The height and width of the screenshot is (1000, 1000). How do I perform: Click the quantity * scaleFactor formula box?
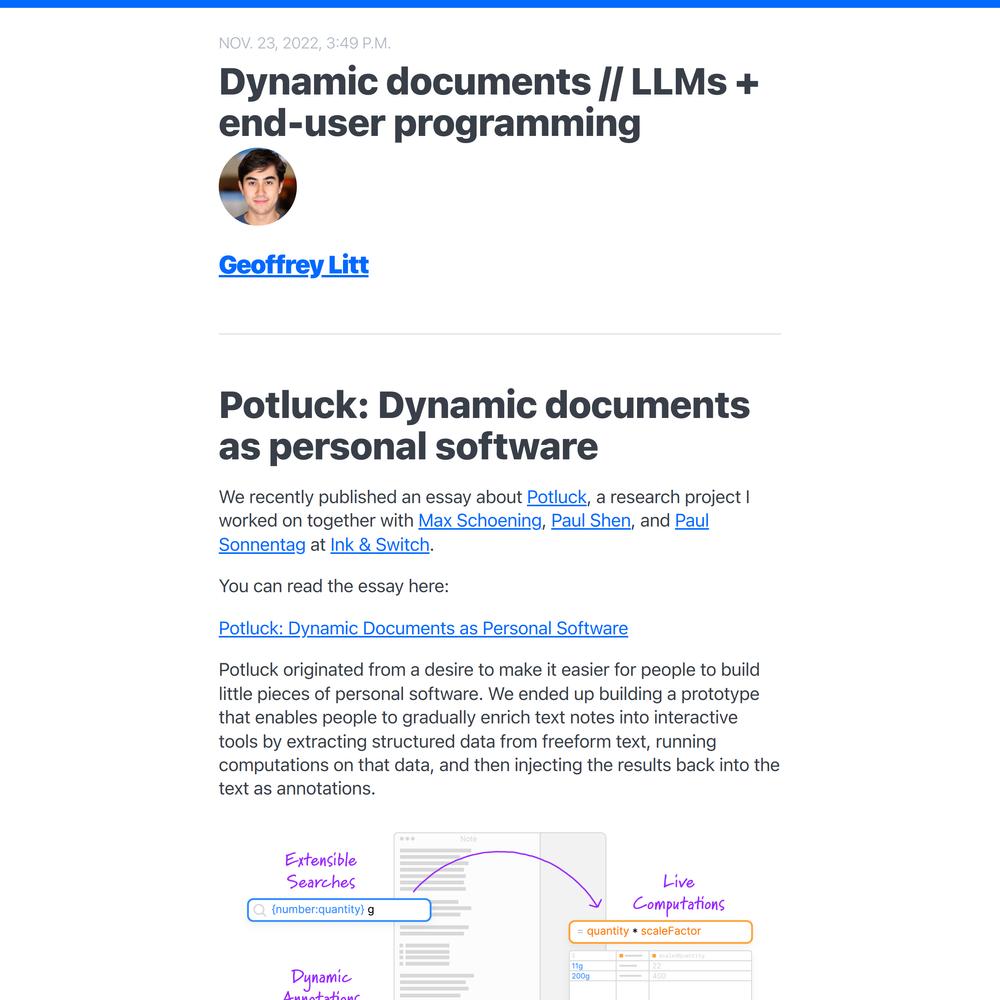[661, 931]
